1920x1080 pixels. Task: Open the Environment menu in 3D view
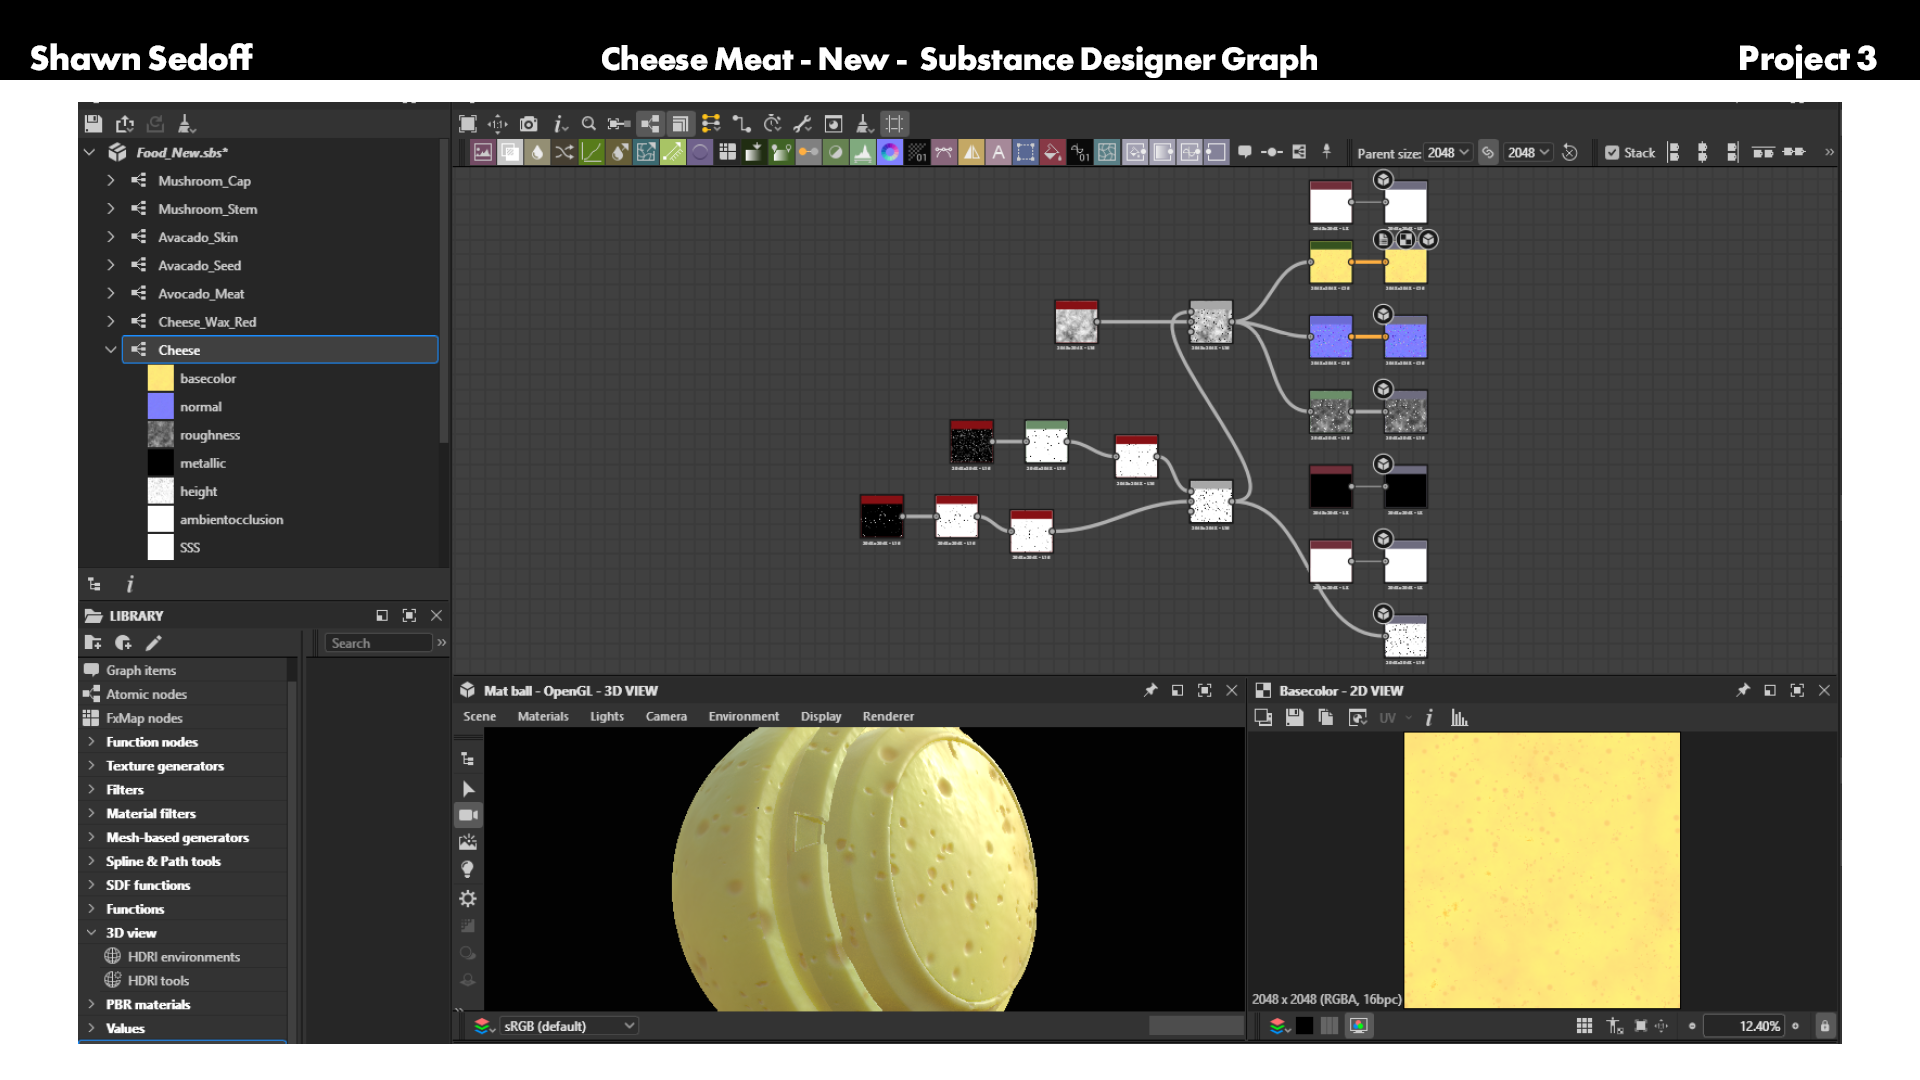(744, 716)
